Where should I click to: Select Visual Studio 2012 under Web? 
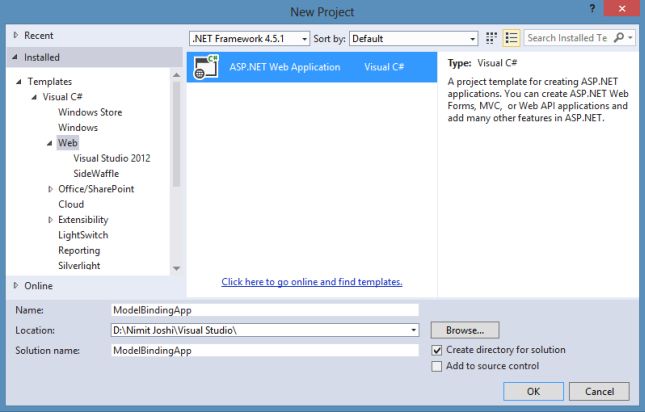tap(112, 158)
